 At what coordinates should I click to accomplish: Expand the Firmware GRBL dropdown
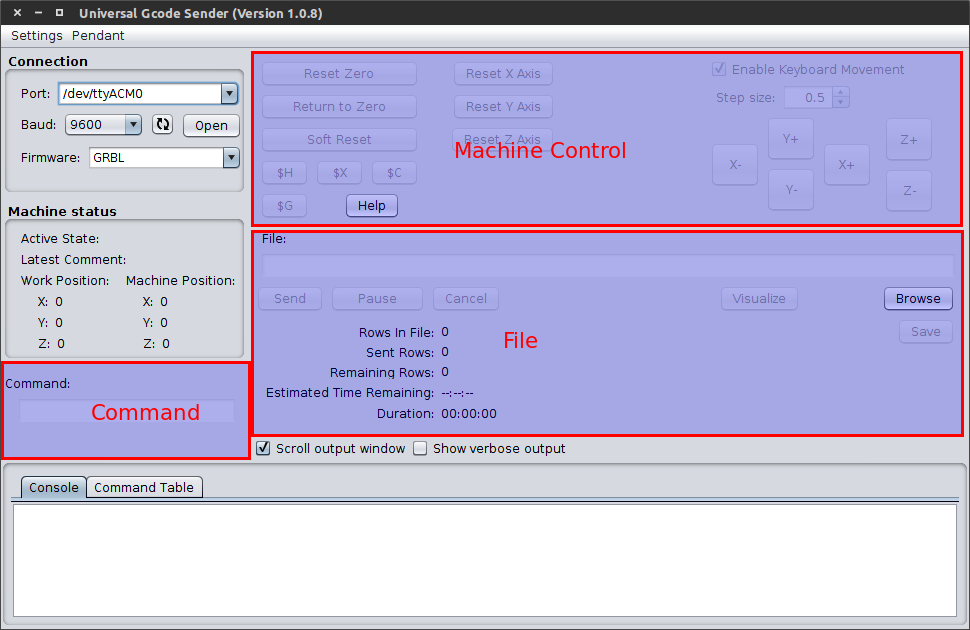click(231, 158)
